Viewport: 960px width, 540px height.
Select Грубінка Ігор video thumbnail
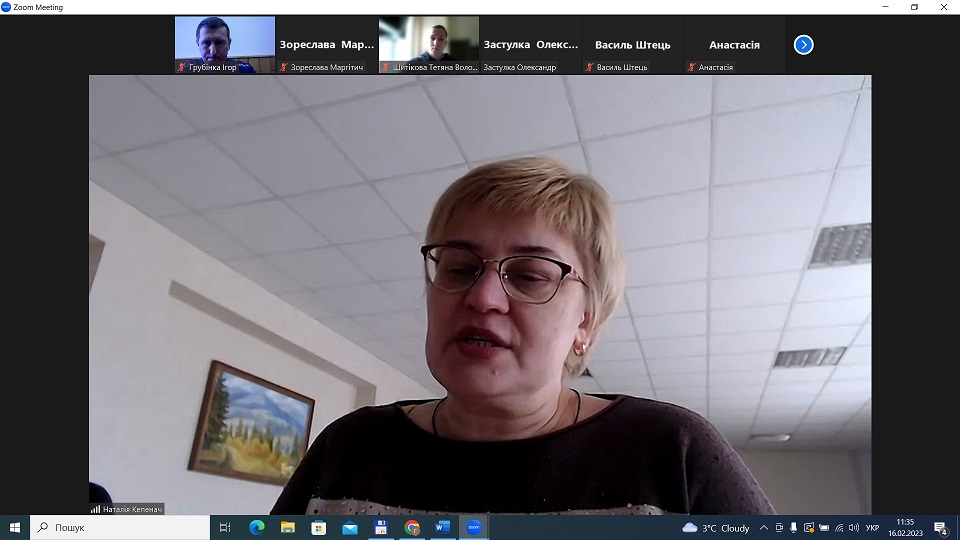point(225,45)
